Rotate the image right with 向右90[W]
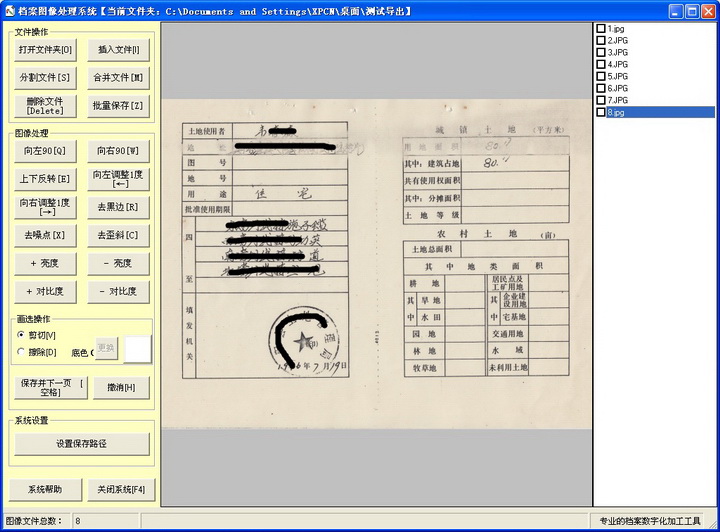Viewport: 720px width, 532px height. coord(118,151)
